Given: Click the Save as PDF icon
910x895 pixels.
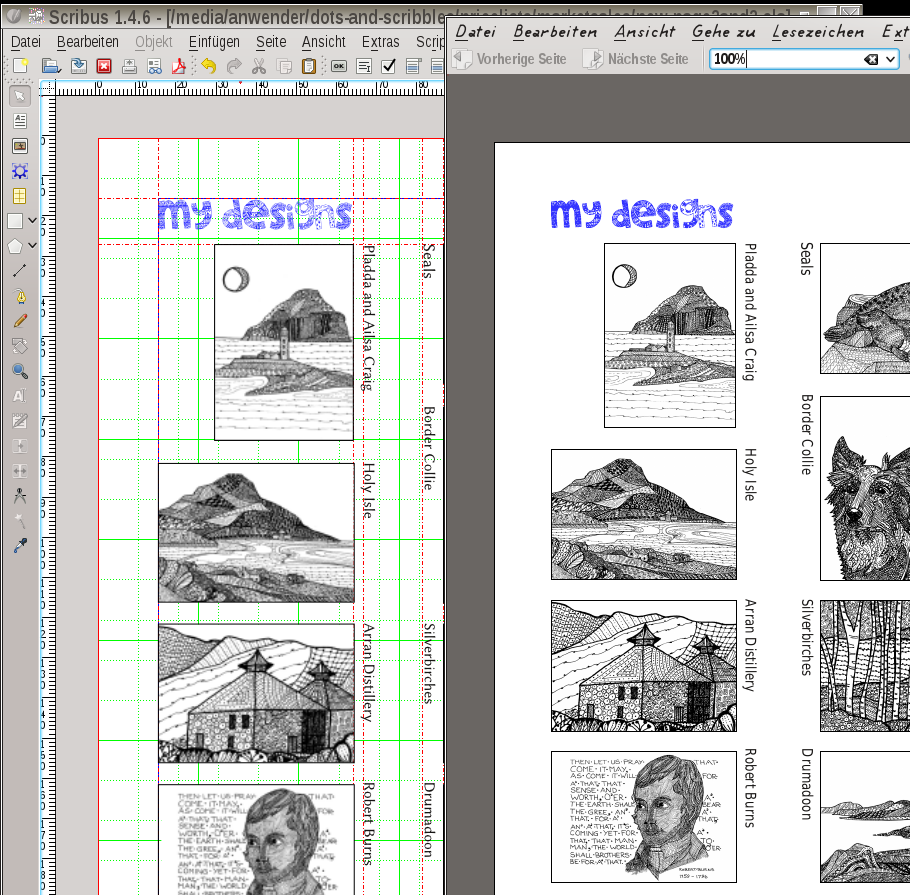Looking at the screenshot, I should 180,67.
